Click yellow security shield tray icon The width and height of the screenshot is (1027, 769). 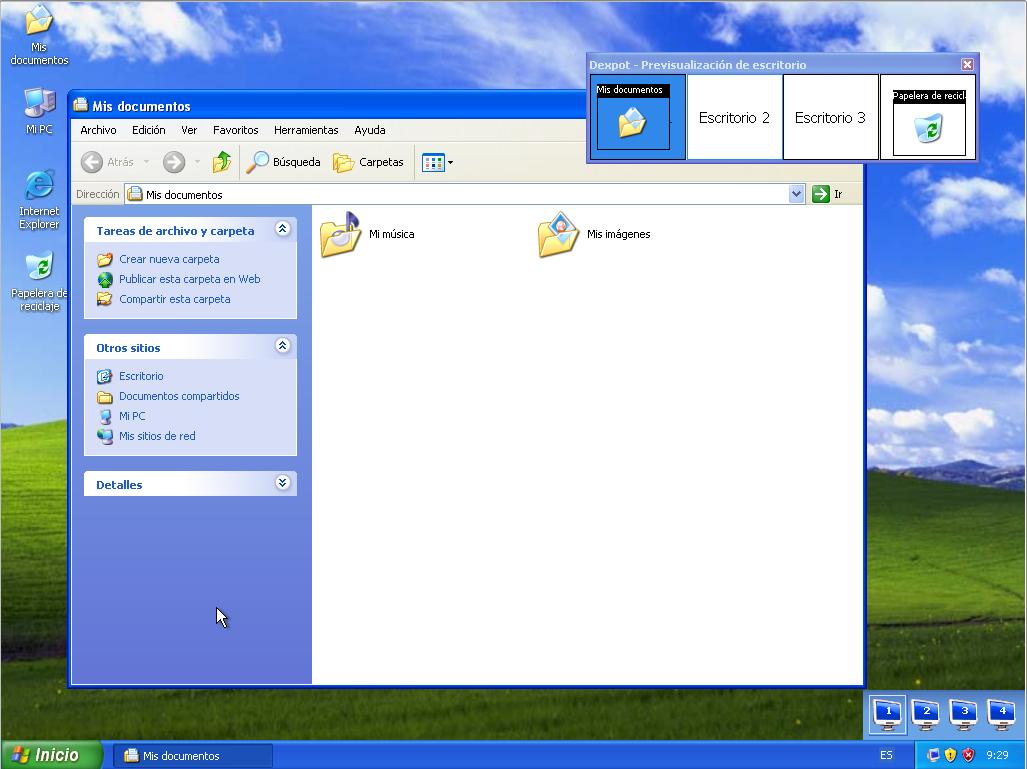point(950,755)
